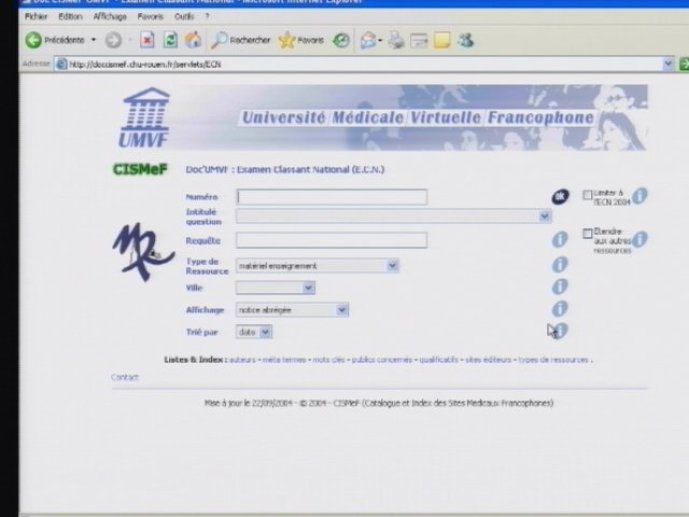689x517 pixels.
Task: Click the Forward navigation arrow
Action: pyautogui.click(x=113, y=40)
